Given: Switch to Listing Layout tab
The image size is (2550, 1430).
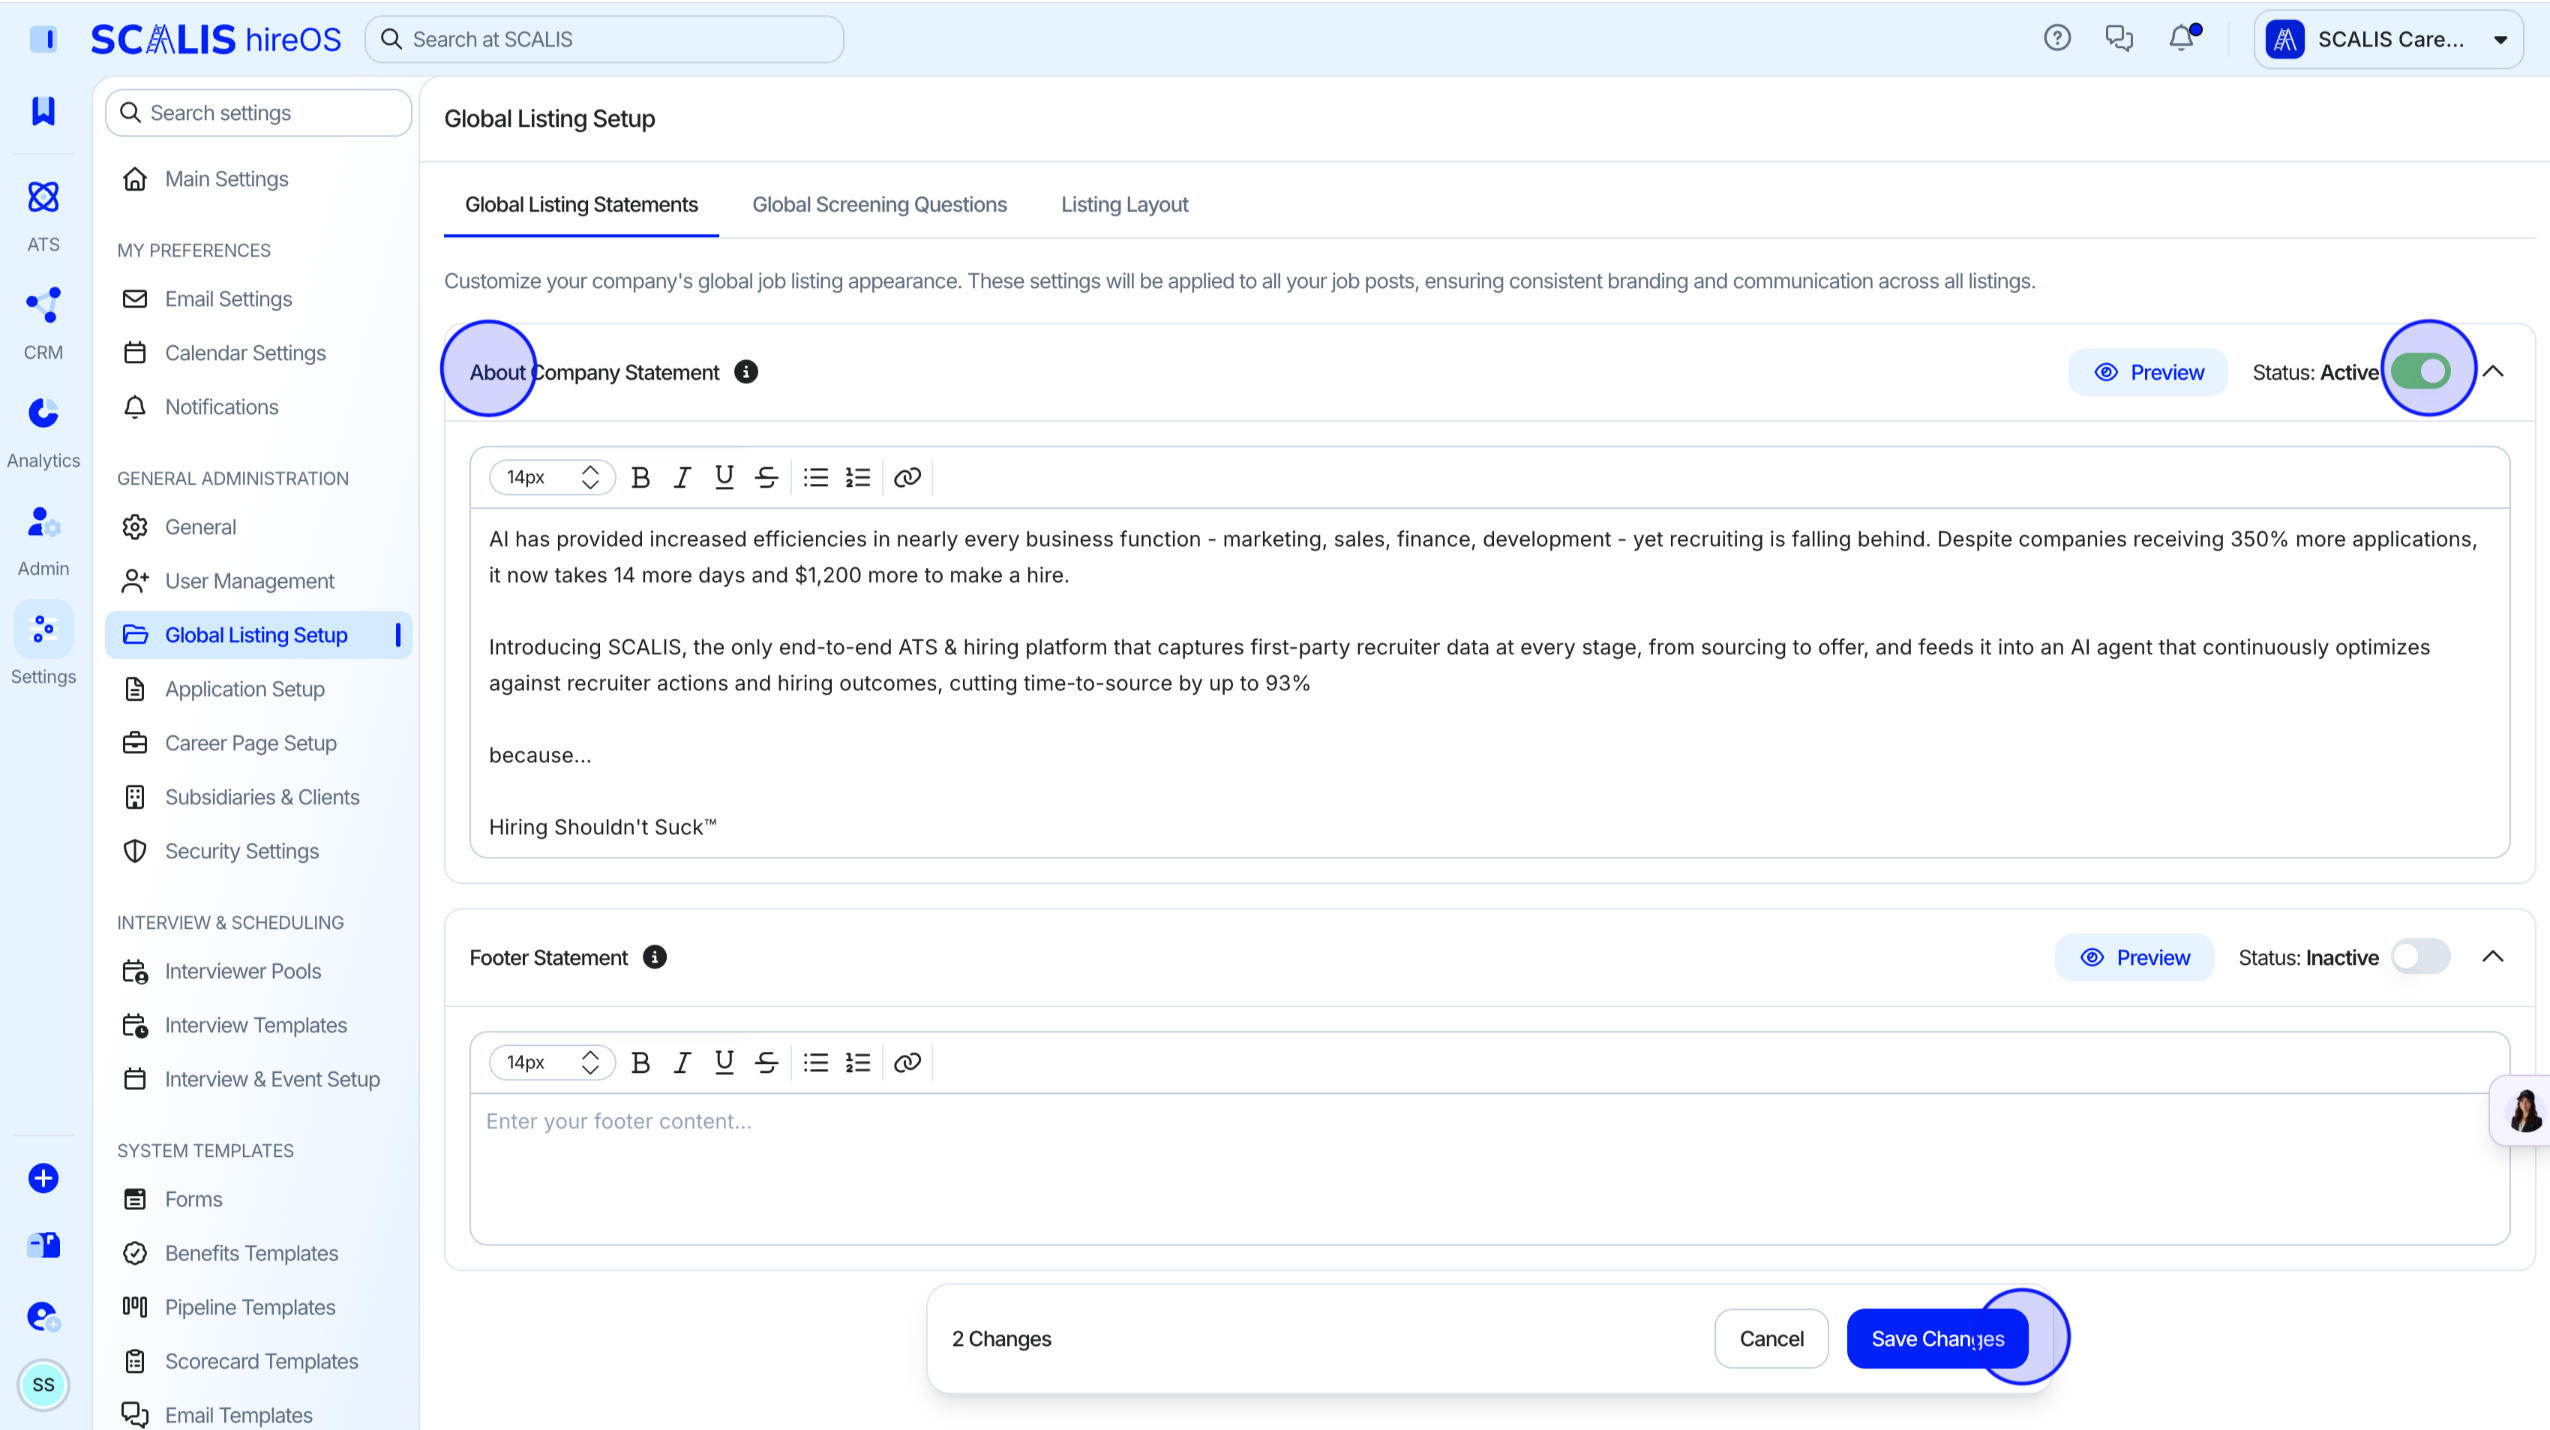Looking at the screenshot, I should 1124,205.
